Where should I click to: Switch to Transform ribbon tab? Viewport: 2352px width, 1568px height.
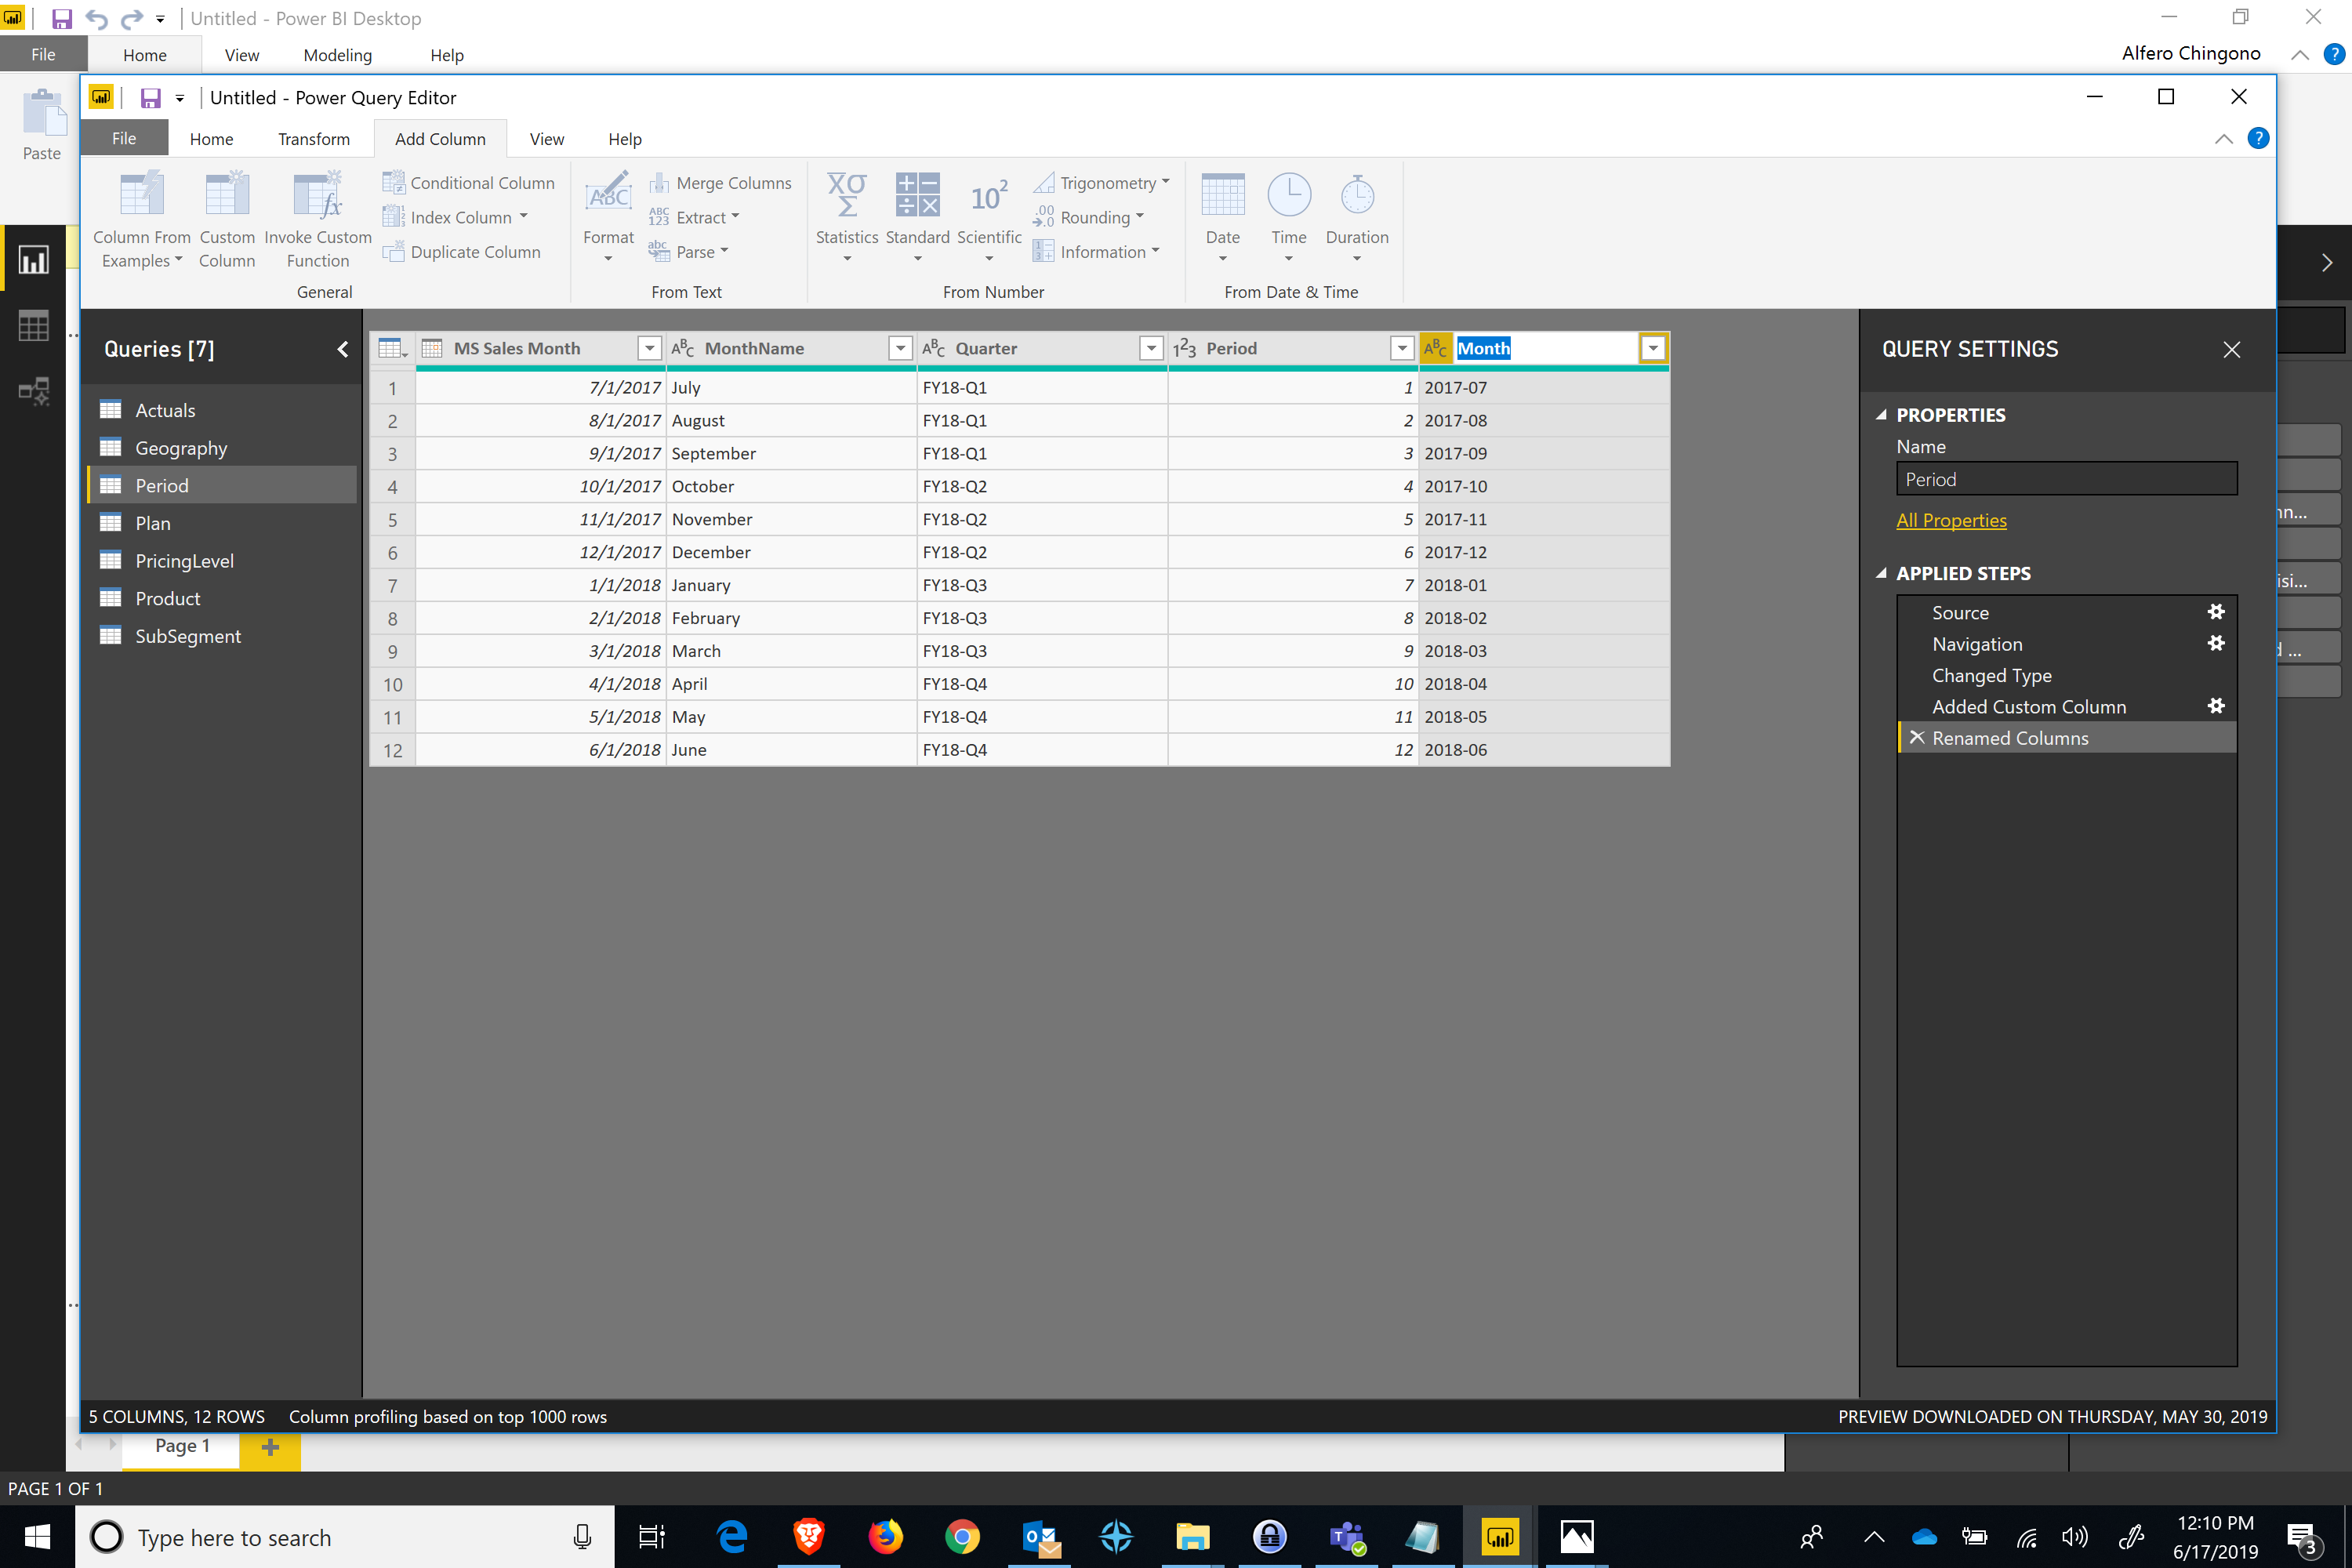314,139
